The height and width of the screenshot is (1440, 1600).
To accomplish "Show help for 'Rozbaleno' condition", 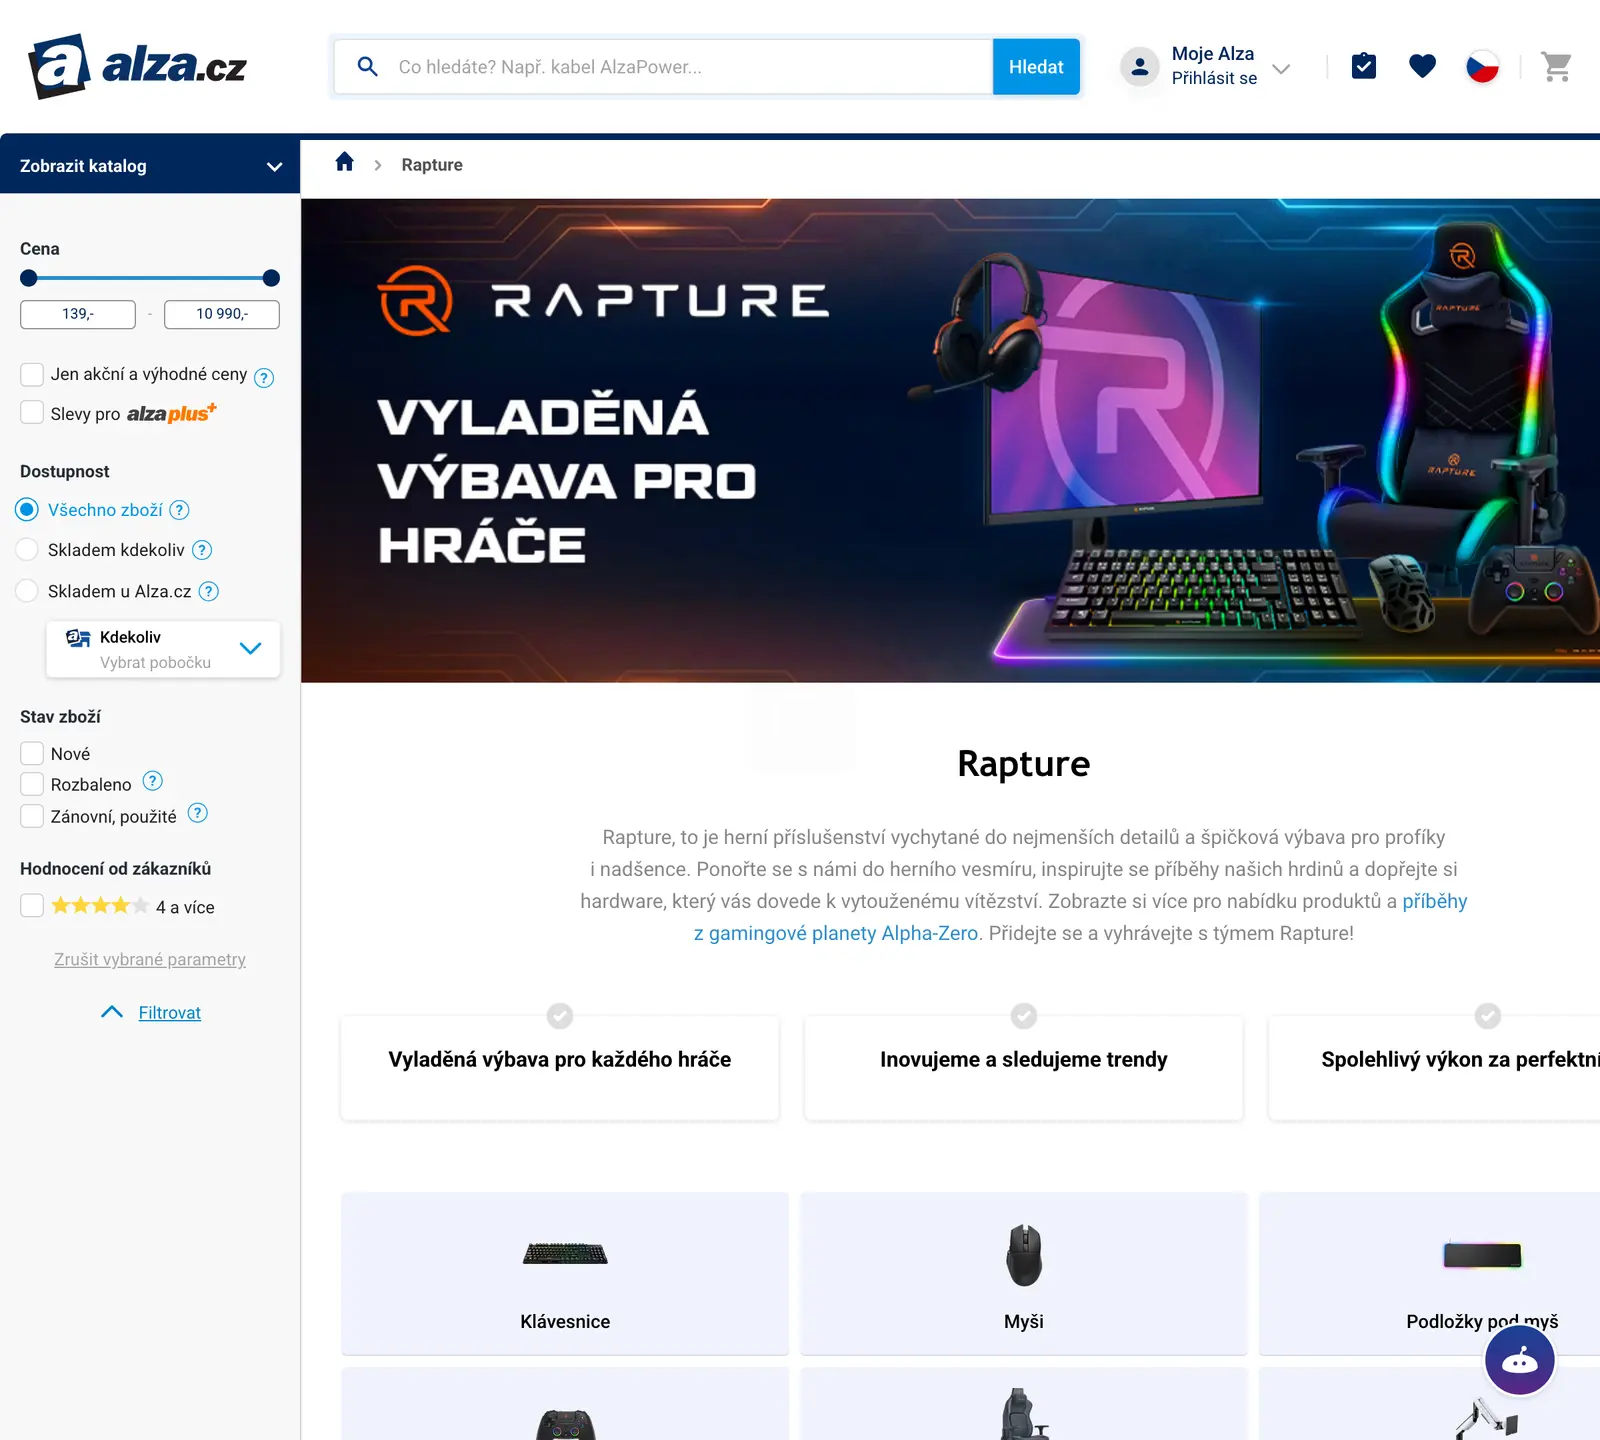I will click(x=153, y=781).
